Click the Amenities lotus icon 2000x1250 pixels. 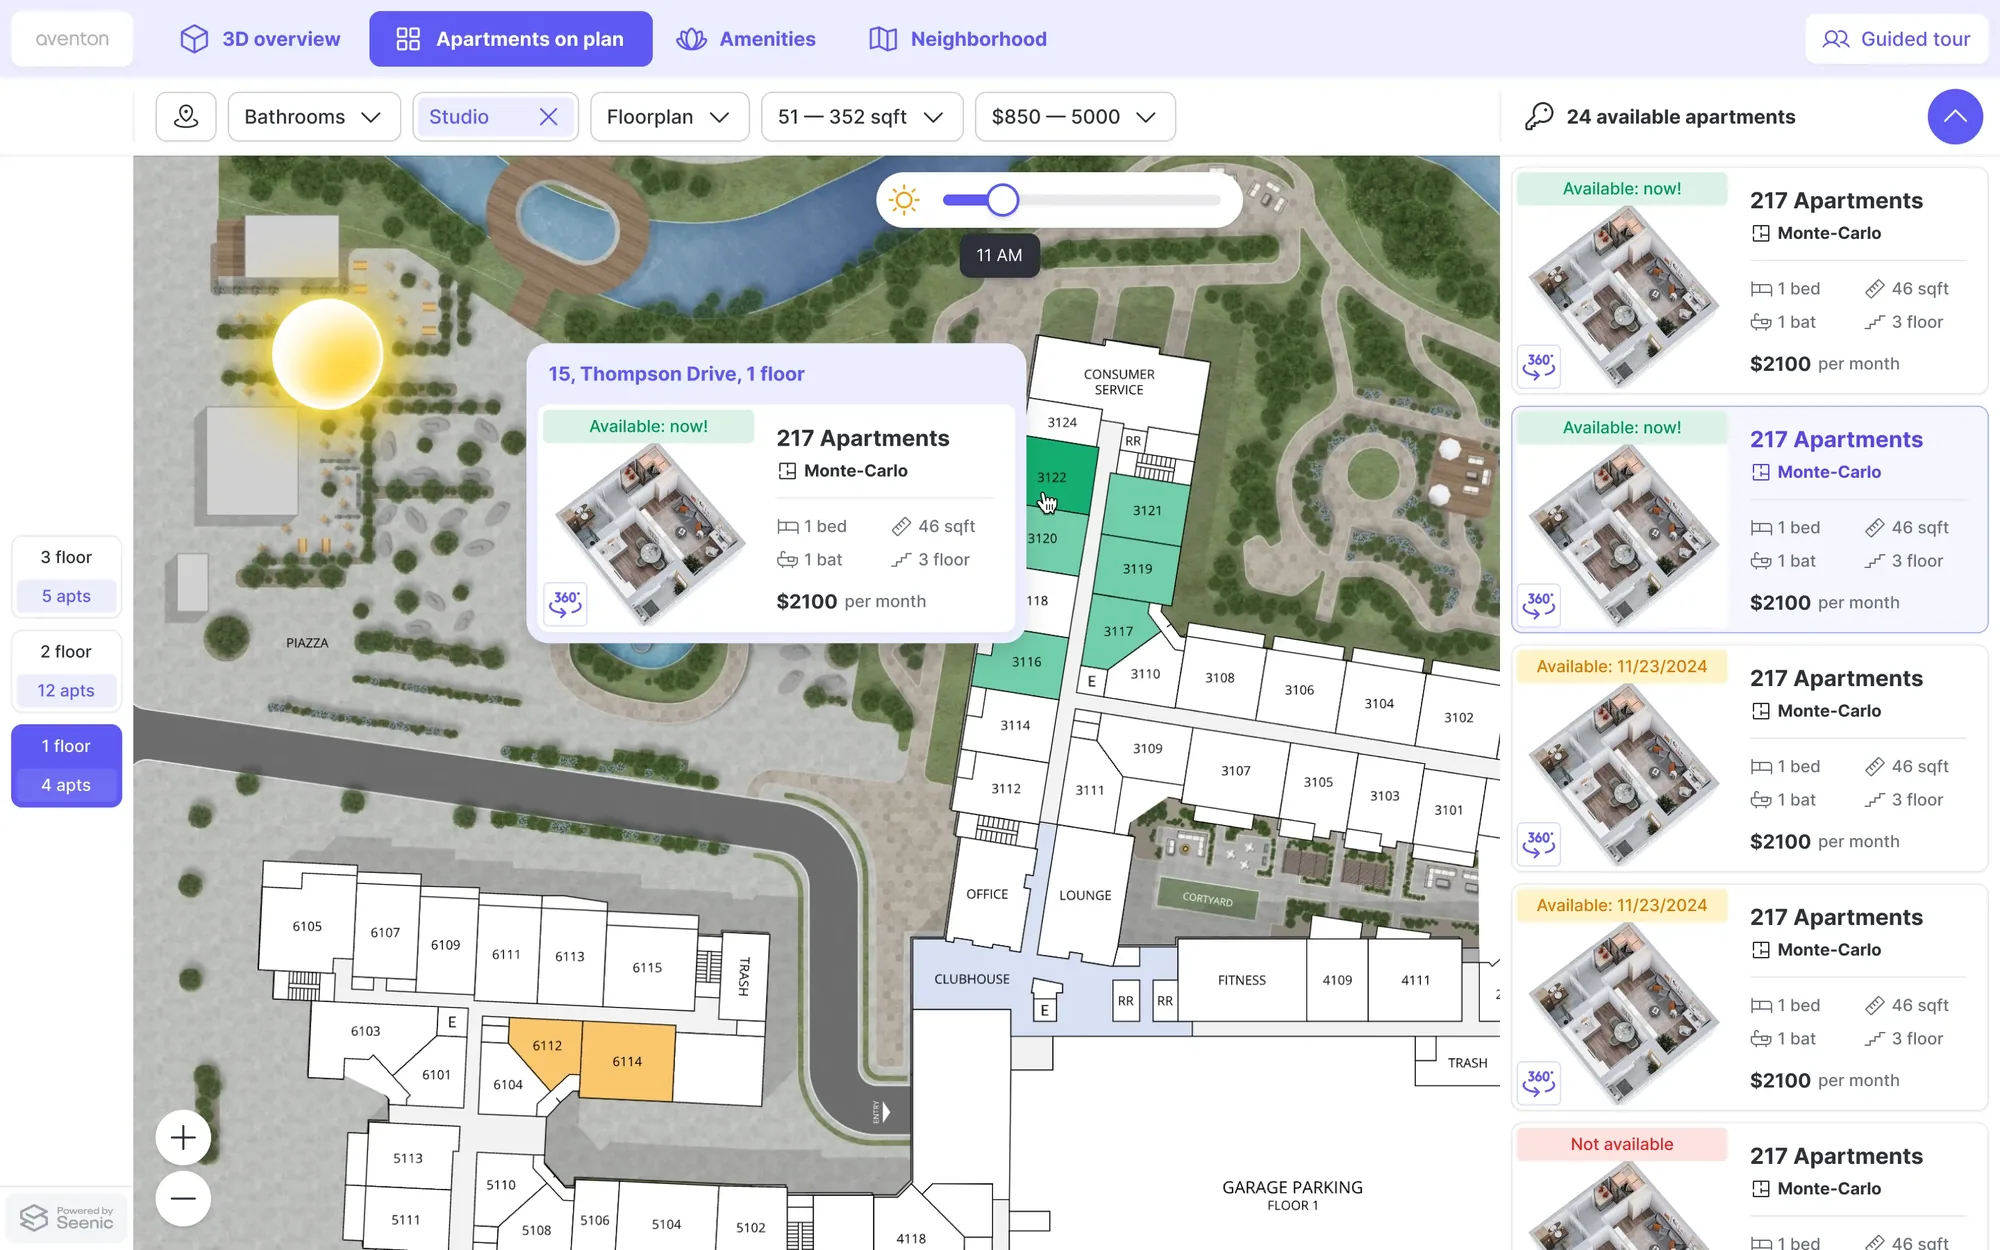(x=692, y=39)
